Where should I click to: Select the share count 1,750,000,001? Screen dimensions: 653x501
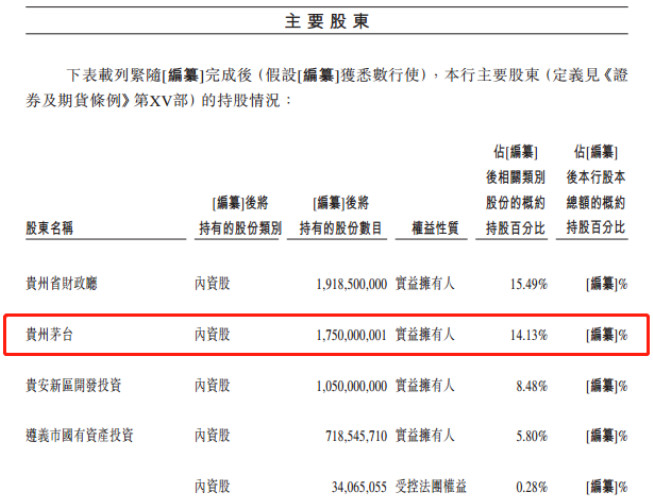click(x=343, y=335)
